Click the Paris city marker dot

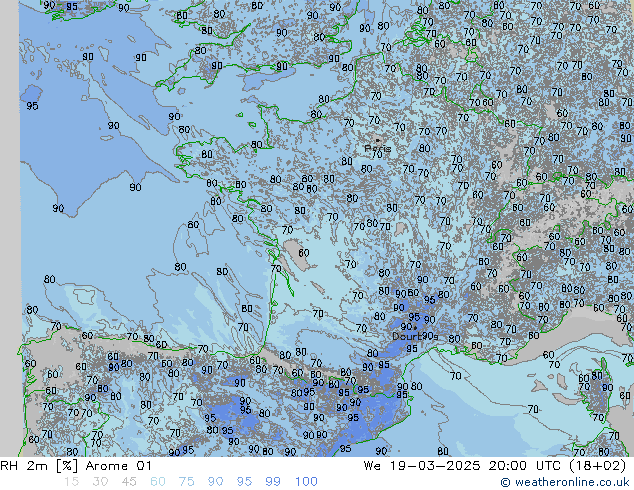376,141
